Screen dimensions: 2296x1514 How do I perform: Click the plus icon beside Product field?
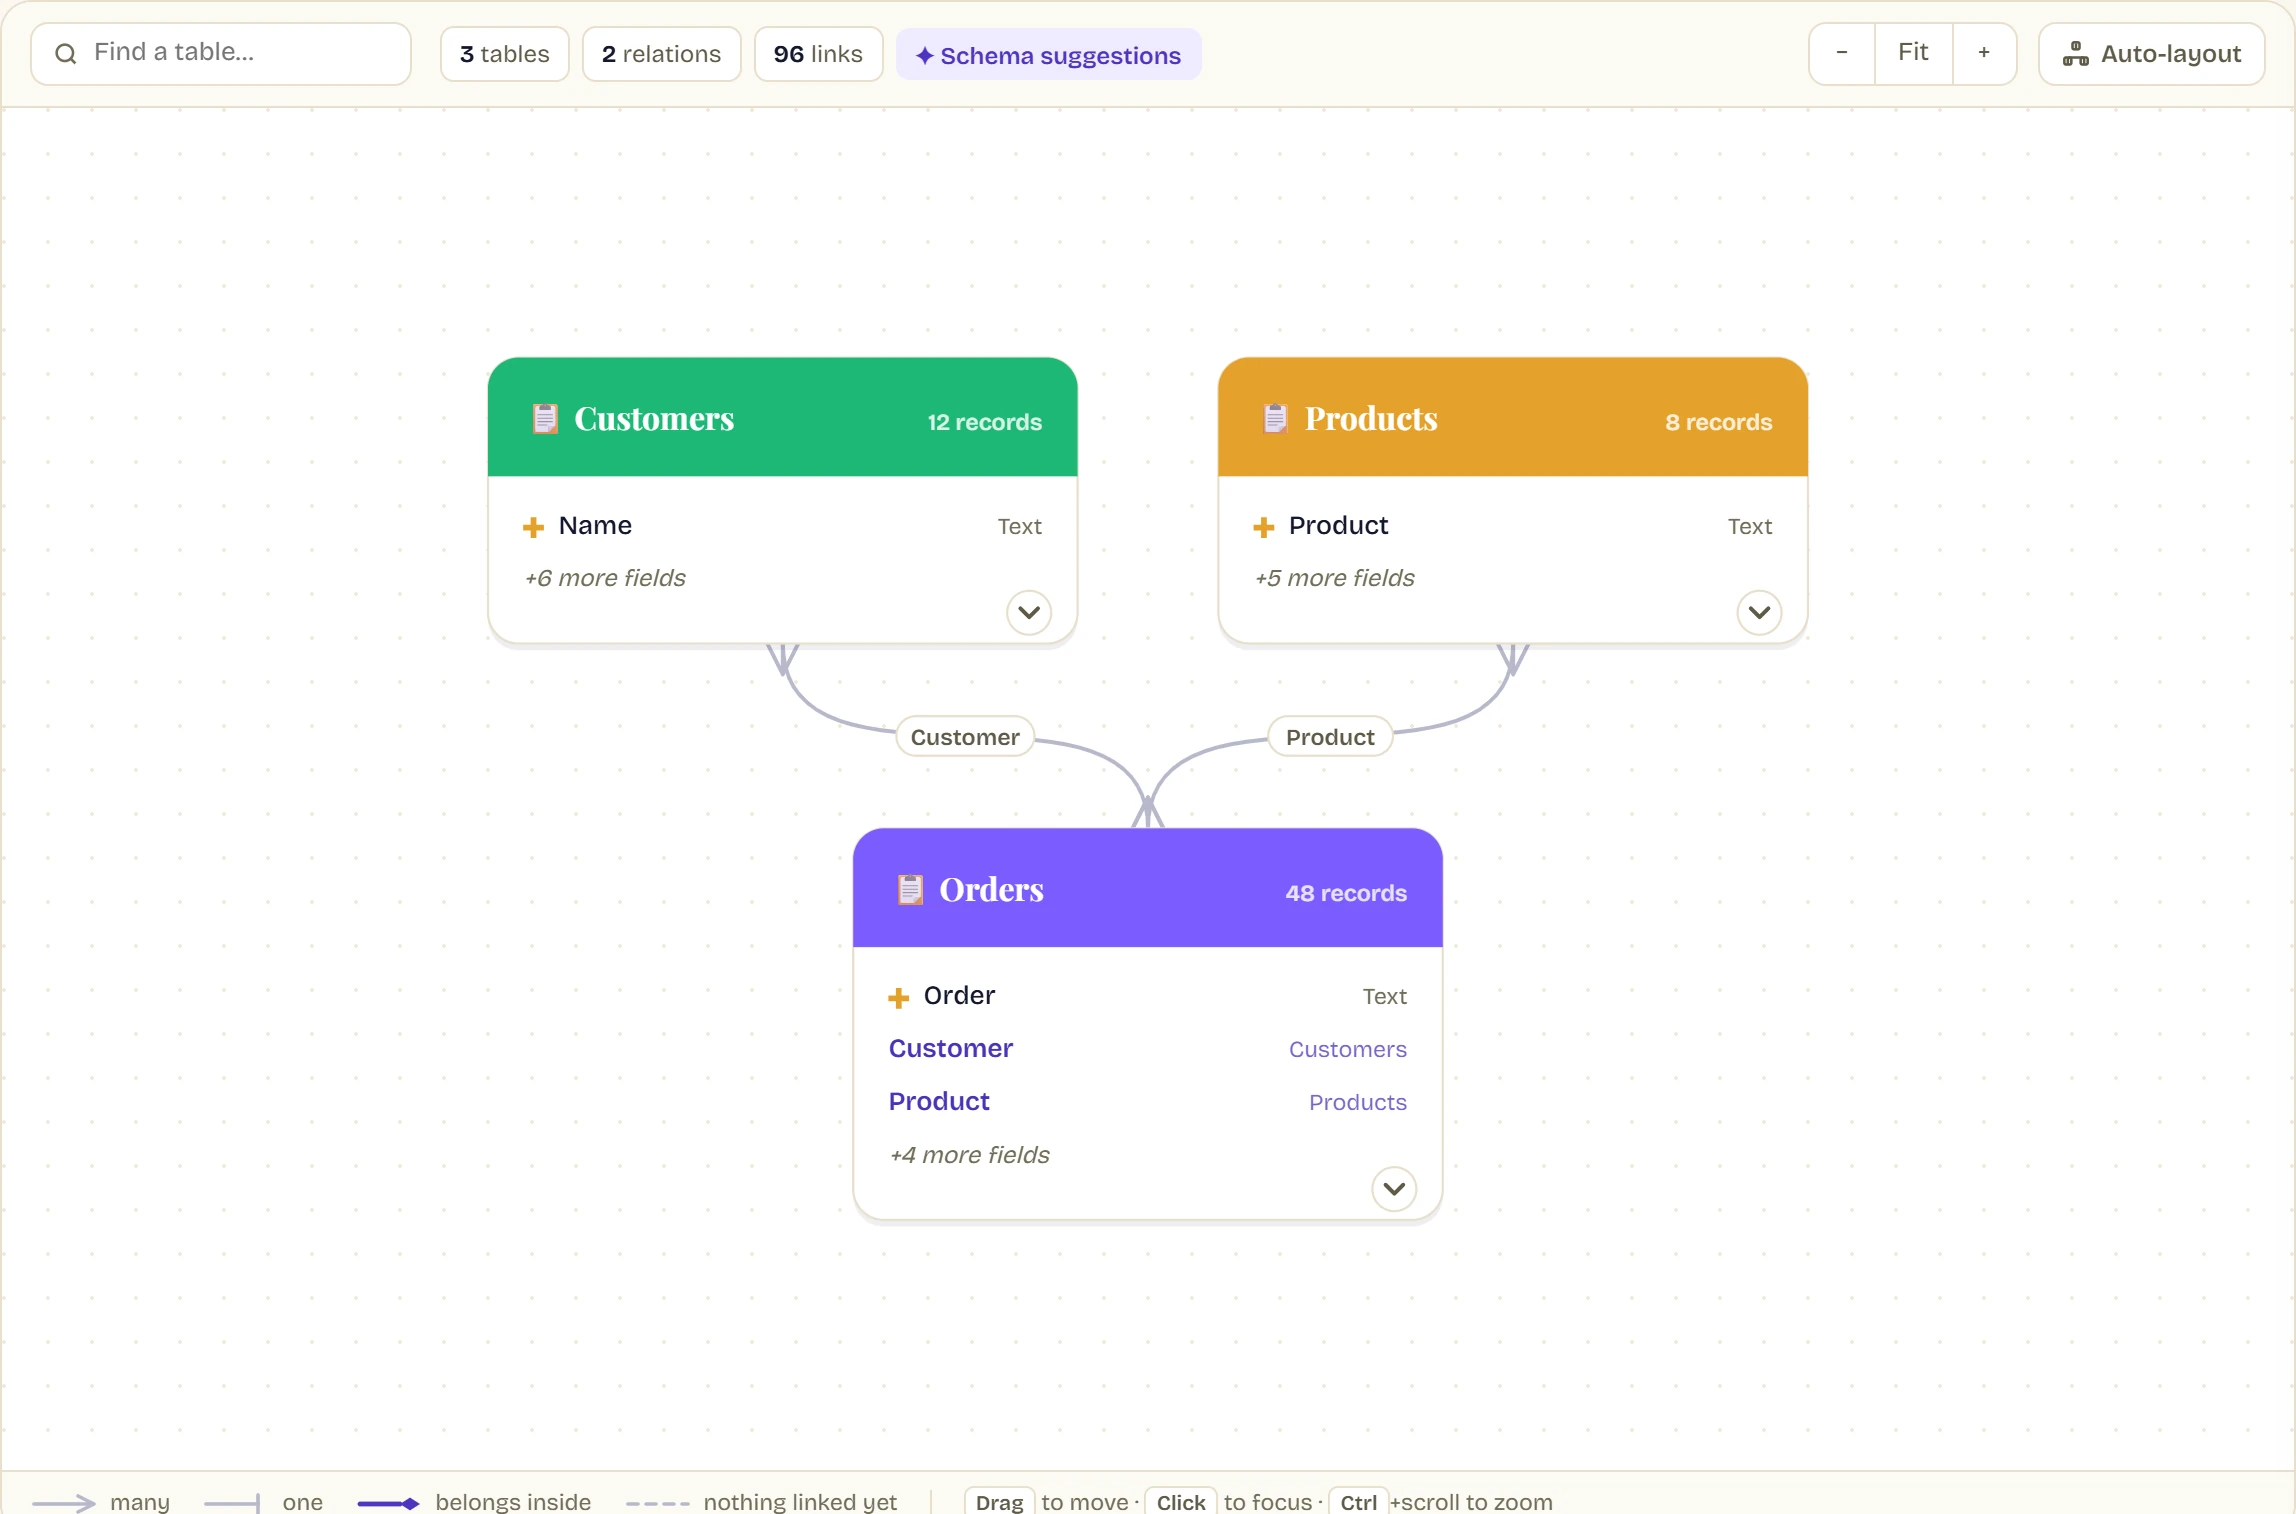1264,527
